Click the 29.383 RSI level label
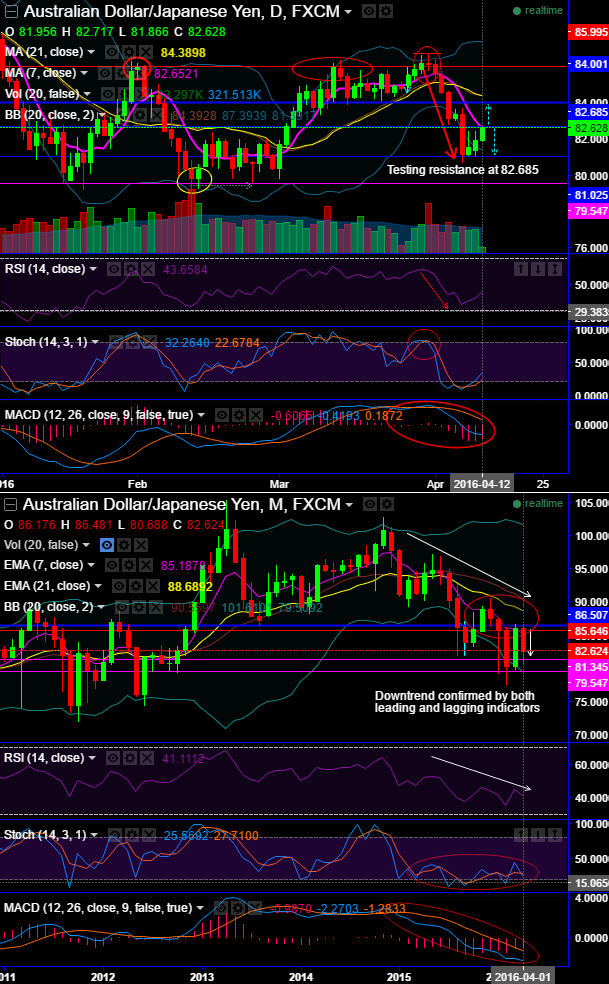The width and height of the screenshot is (609, 984). [588, 313]
